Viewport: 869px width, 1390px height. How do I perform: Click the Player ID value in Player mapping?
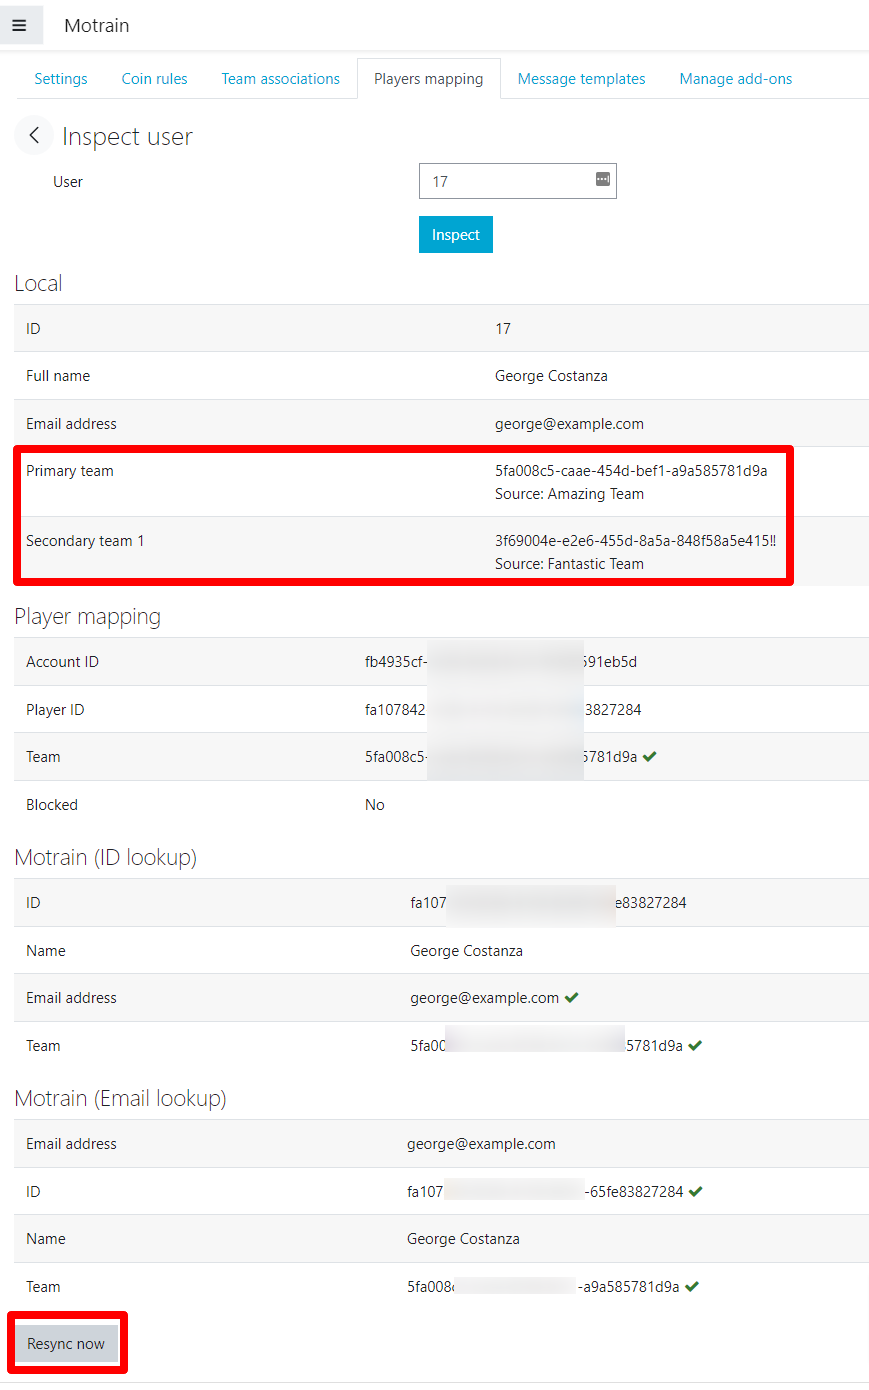[503, 710]
